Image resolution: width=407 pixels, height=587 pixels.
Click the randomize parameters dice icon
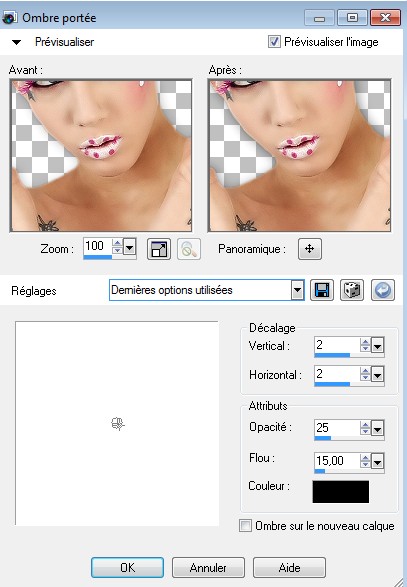coord(352,290)
